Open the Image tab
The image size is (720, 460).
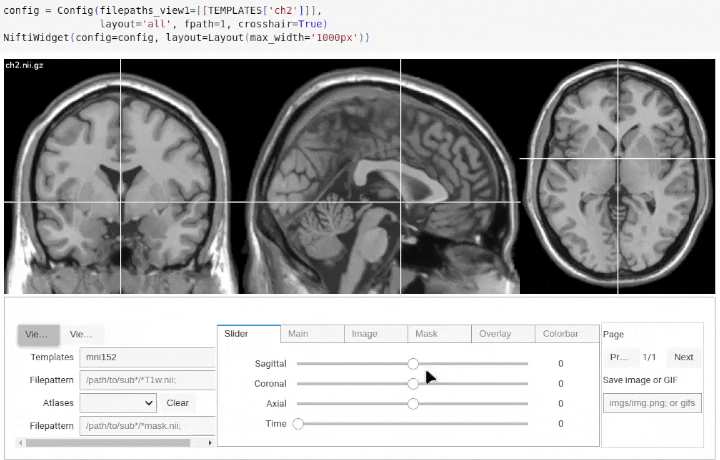376,334
